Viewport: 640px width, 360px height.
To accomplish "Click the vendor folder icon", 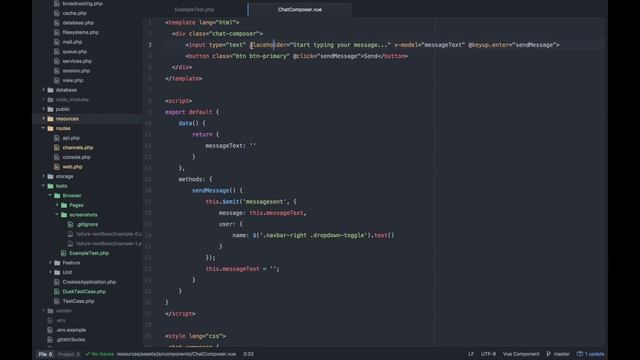I will coord(51,311).
